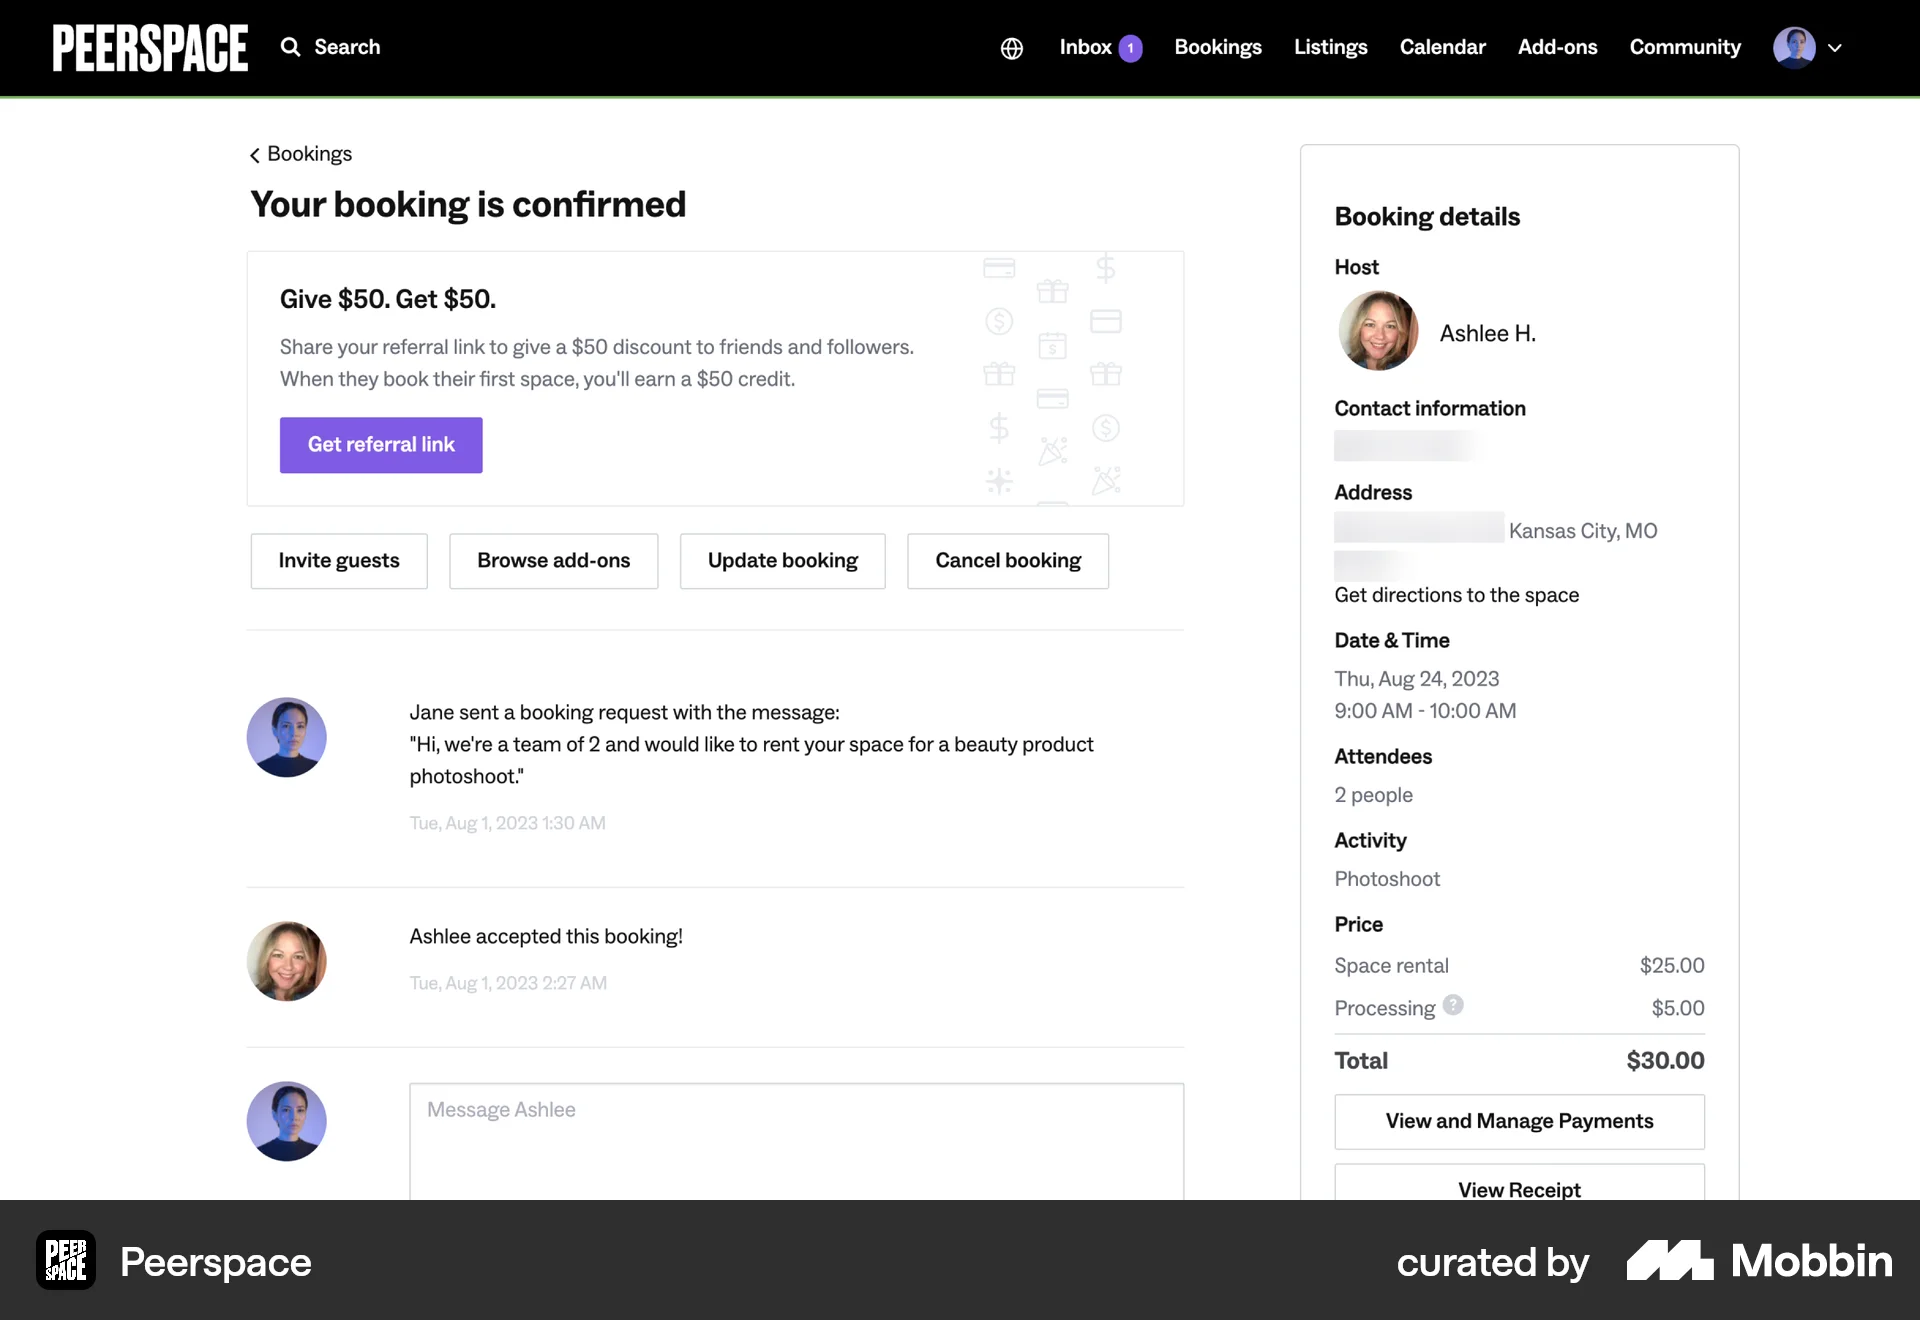This screenshot has width=1920, height=1320.
Task: Click the back arrow next to Bookings
Action: tap(255, 155)
